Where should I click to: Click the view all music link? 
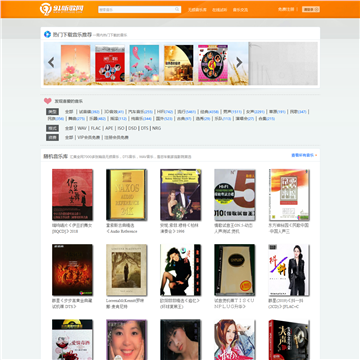(x=304, y=155)
